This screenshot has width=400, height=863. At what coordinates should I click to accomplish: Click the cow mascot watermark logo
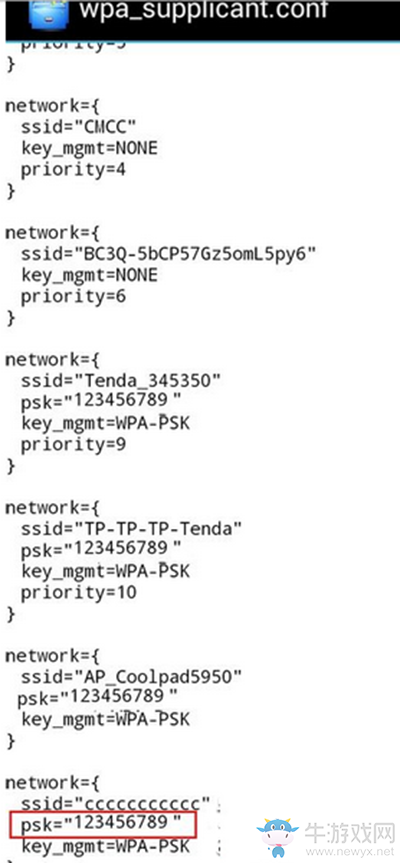click(x=277, y=837)
